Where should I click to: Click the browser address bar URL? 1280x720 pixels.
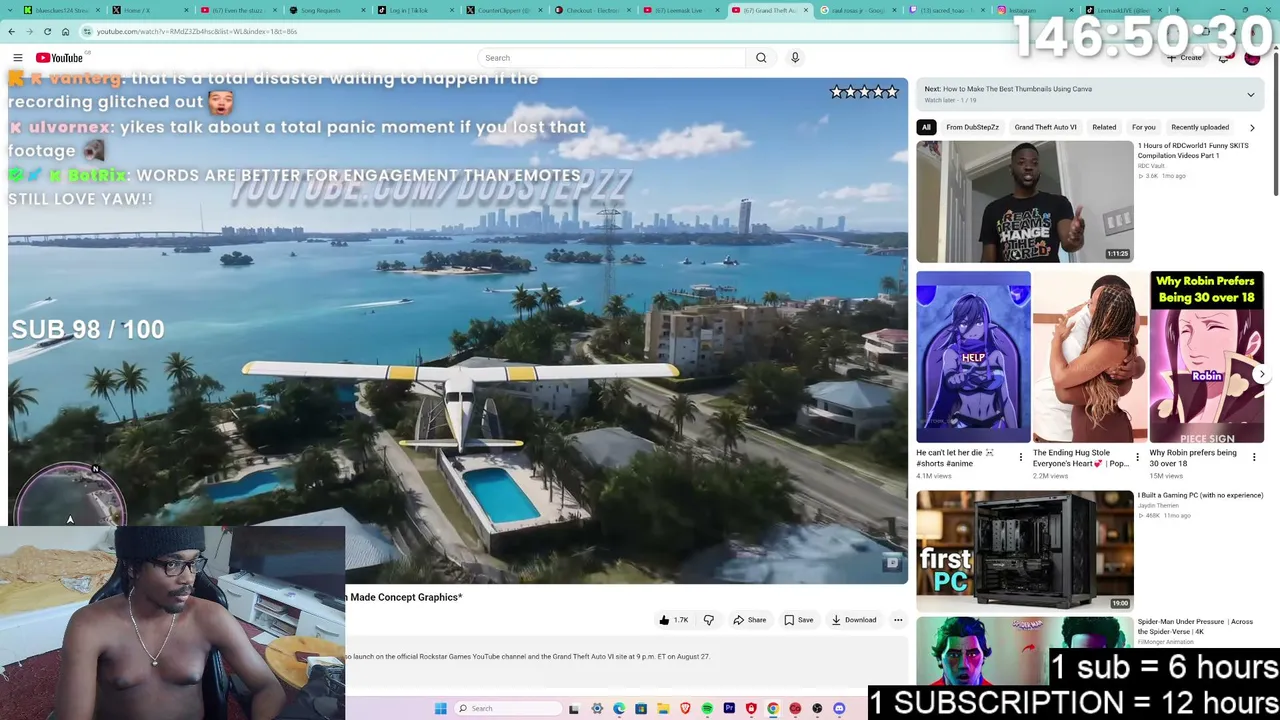point(197,31)
